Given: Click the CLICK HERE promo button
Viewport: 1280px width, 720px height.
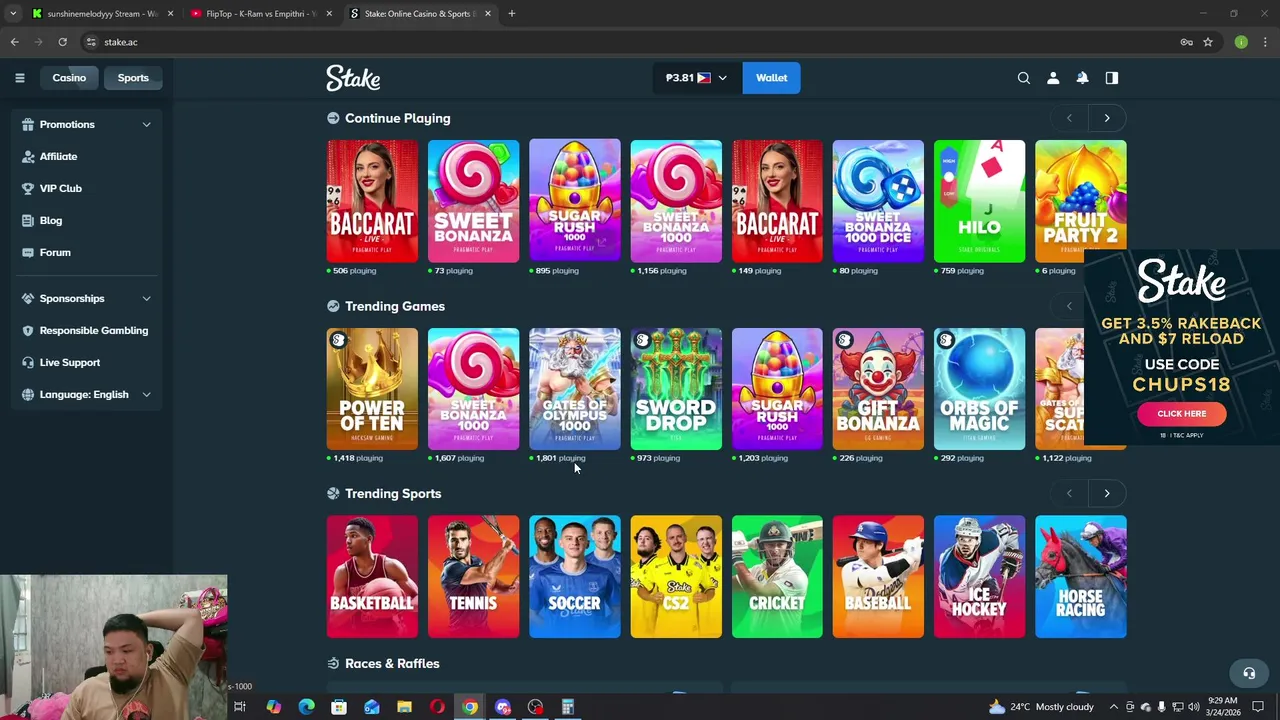Looking at the screenshot, I should 1181,414.
